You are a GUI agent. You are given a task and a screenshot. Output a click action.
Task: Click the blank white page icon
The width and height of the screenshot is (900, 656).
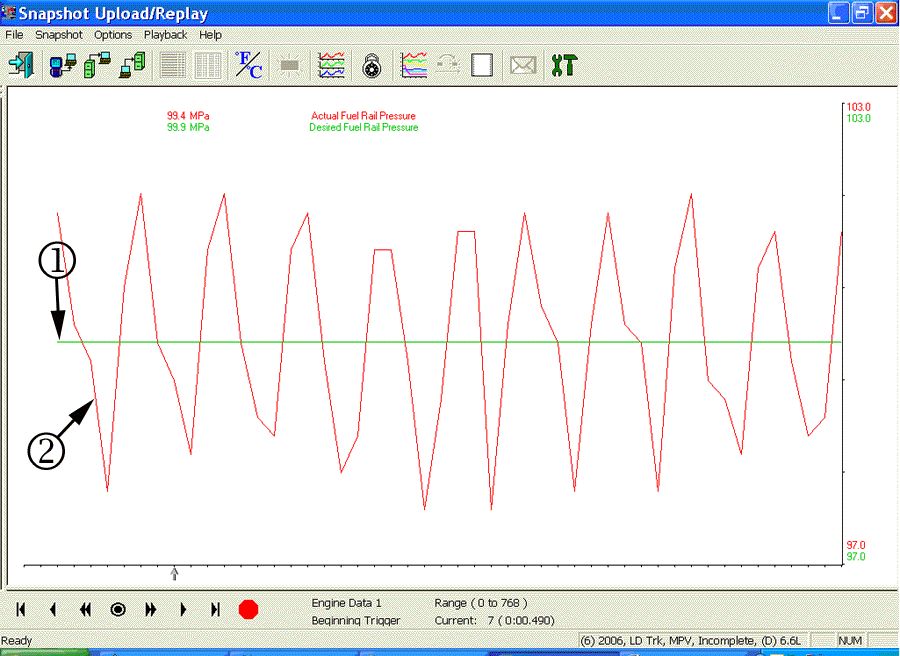(x=483, y=66)
